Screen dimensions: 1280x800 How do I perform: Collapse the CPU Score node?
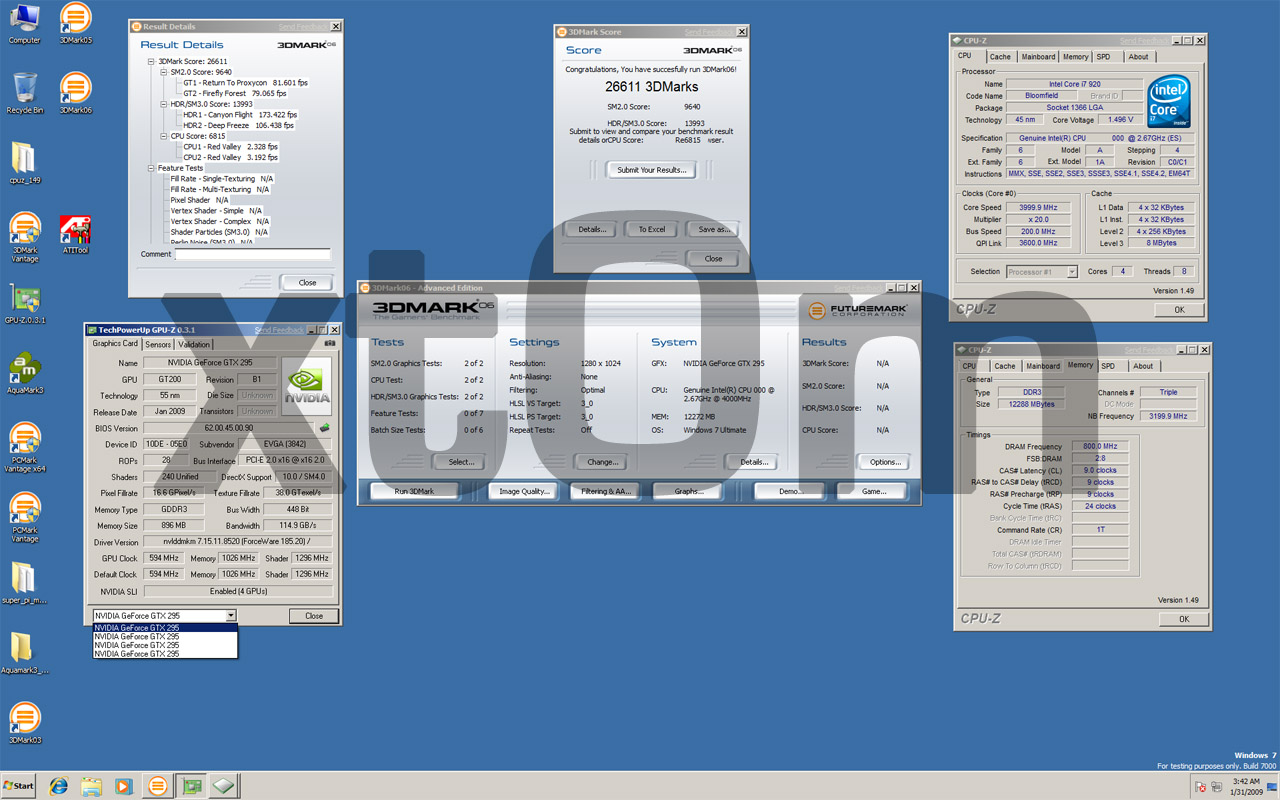click(164, 136)
